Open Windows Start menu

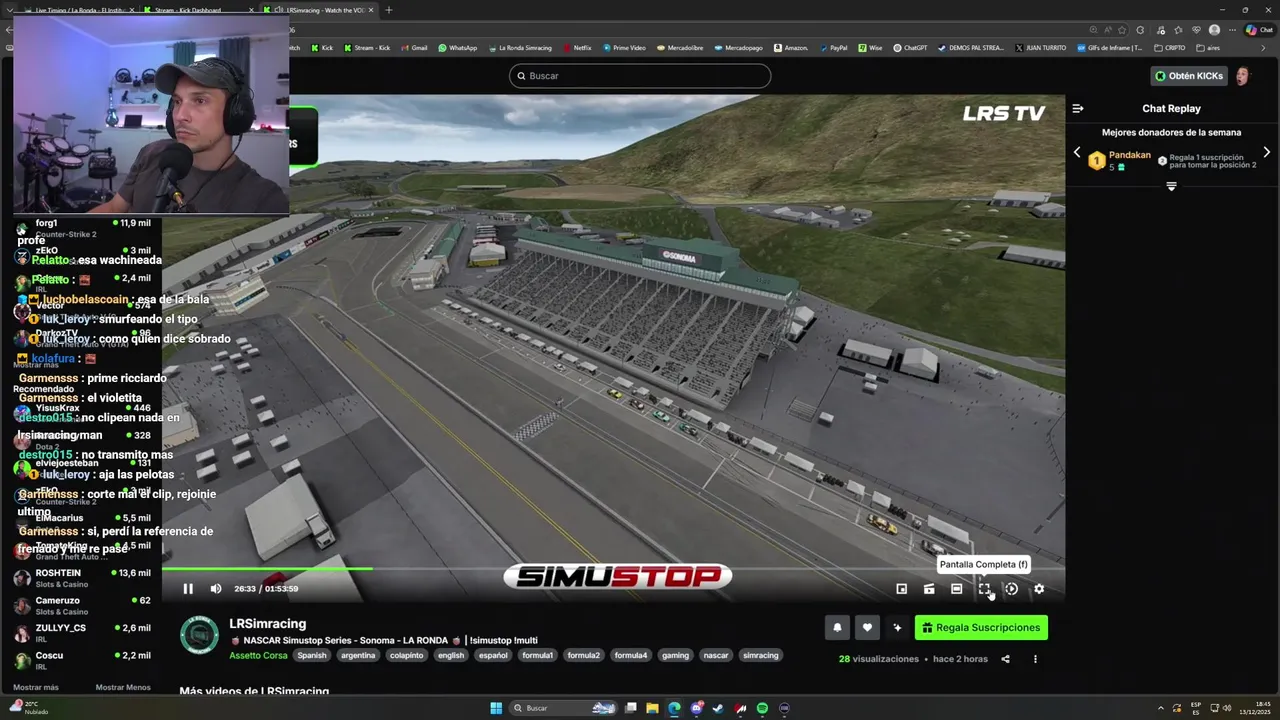pos(496,708)
